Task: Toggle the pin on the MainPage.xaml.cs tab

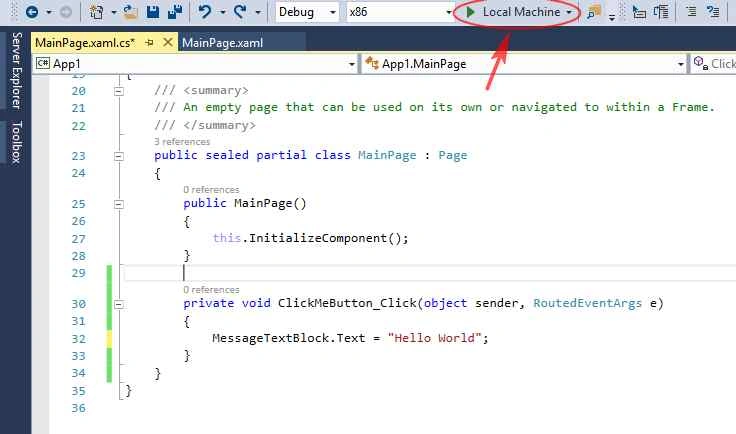Action: click(x=149, y=43)
